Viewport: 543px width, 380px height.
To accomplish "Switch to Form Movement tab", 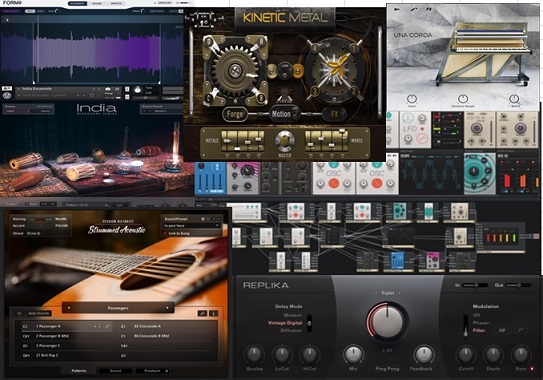I will pos(77,3).
